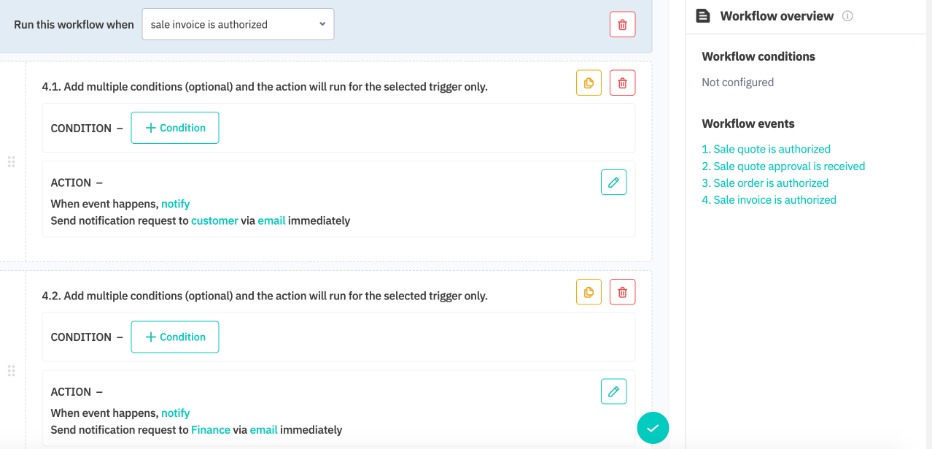This screenshot has width=932, height=449.
Task: Edit the 4.2 Finance notification action
Action: [614, 391]
